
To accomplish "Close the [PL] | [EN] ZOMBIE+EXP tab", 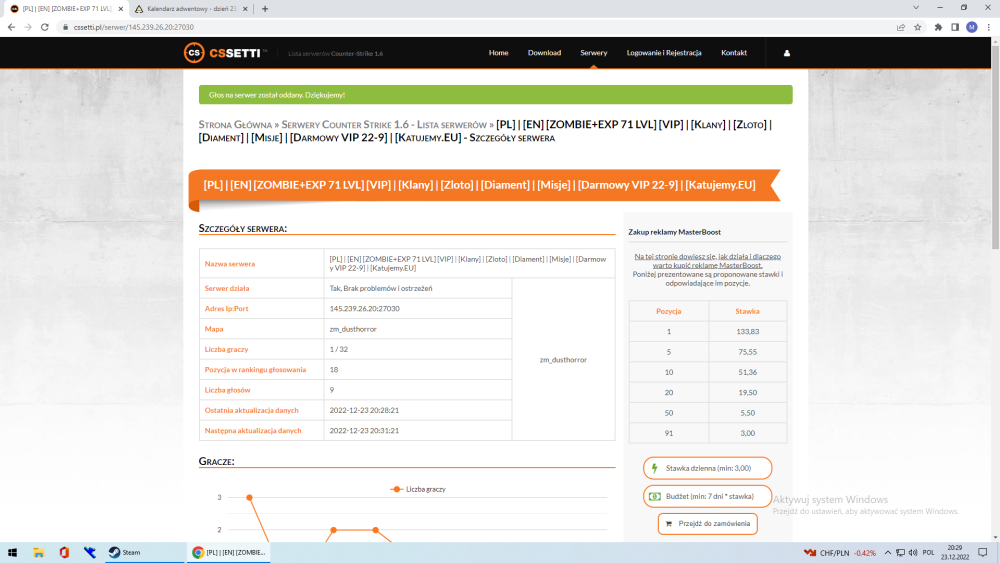I will click(x=121, y=9).
